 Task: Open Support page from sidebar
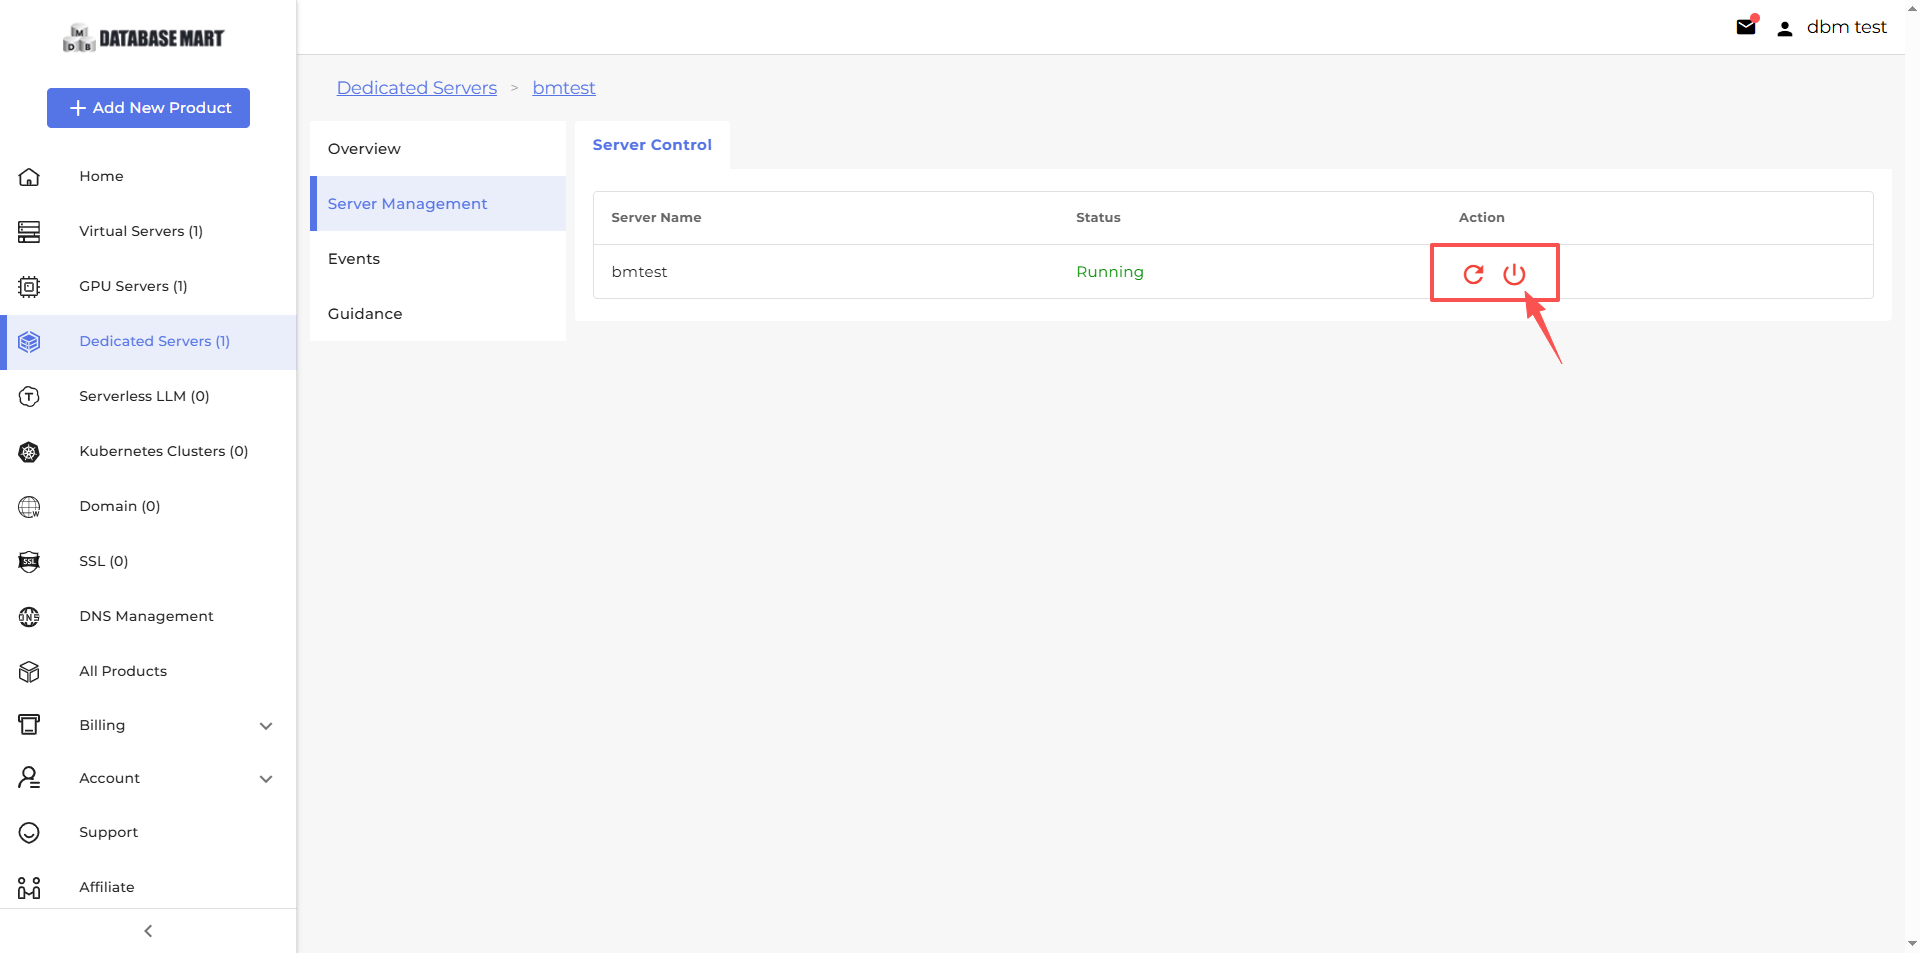[109, 832]
